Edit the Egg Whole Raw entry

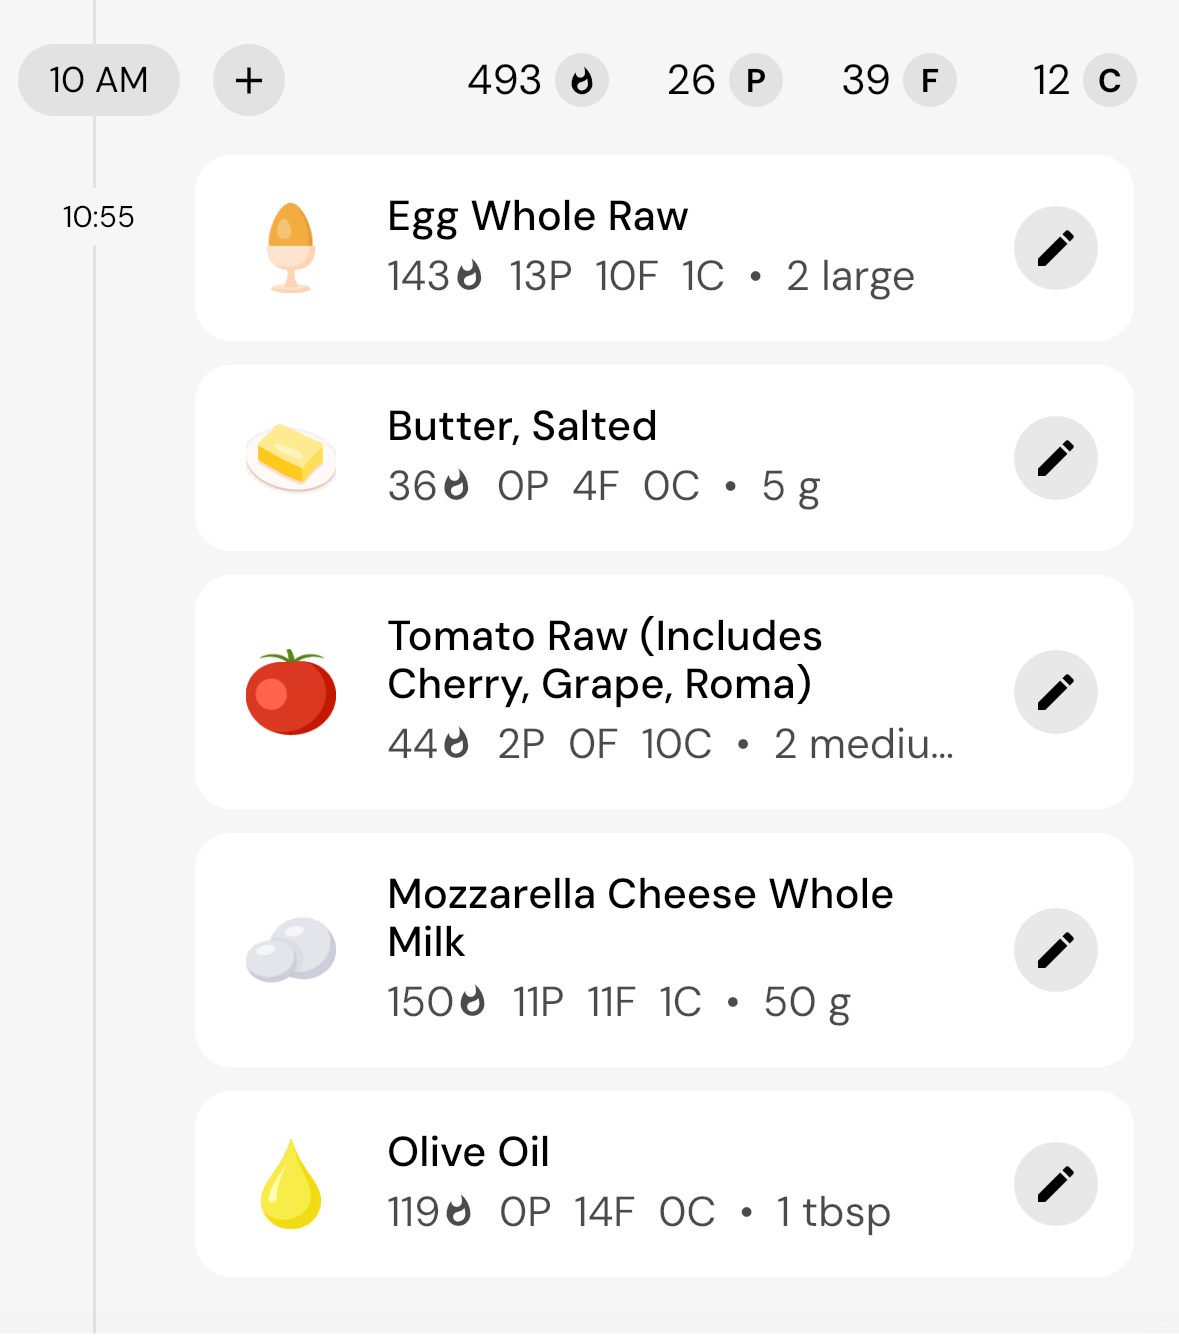(1055, 248)
